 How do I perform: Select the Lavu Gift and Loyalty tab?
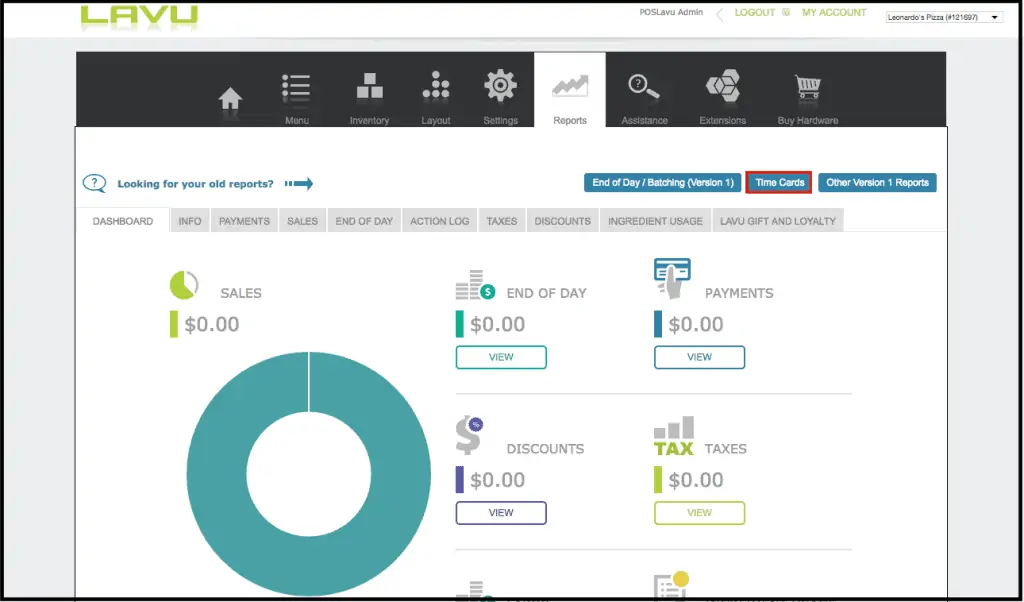(x=777, y=221)
